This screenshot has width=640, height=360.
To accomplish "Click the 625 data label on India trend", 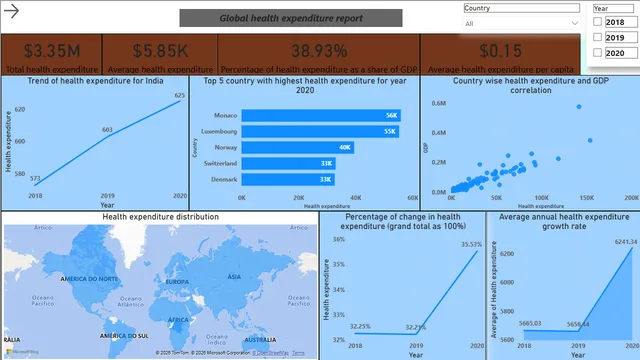I will click(x=180, y=95).
